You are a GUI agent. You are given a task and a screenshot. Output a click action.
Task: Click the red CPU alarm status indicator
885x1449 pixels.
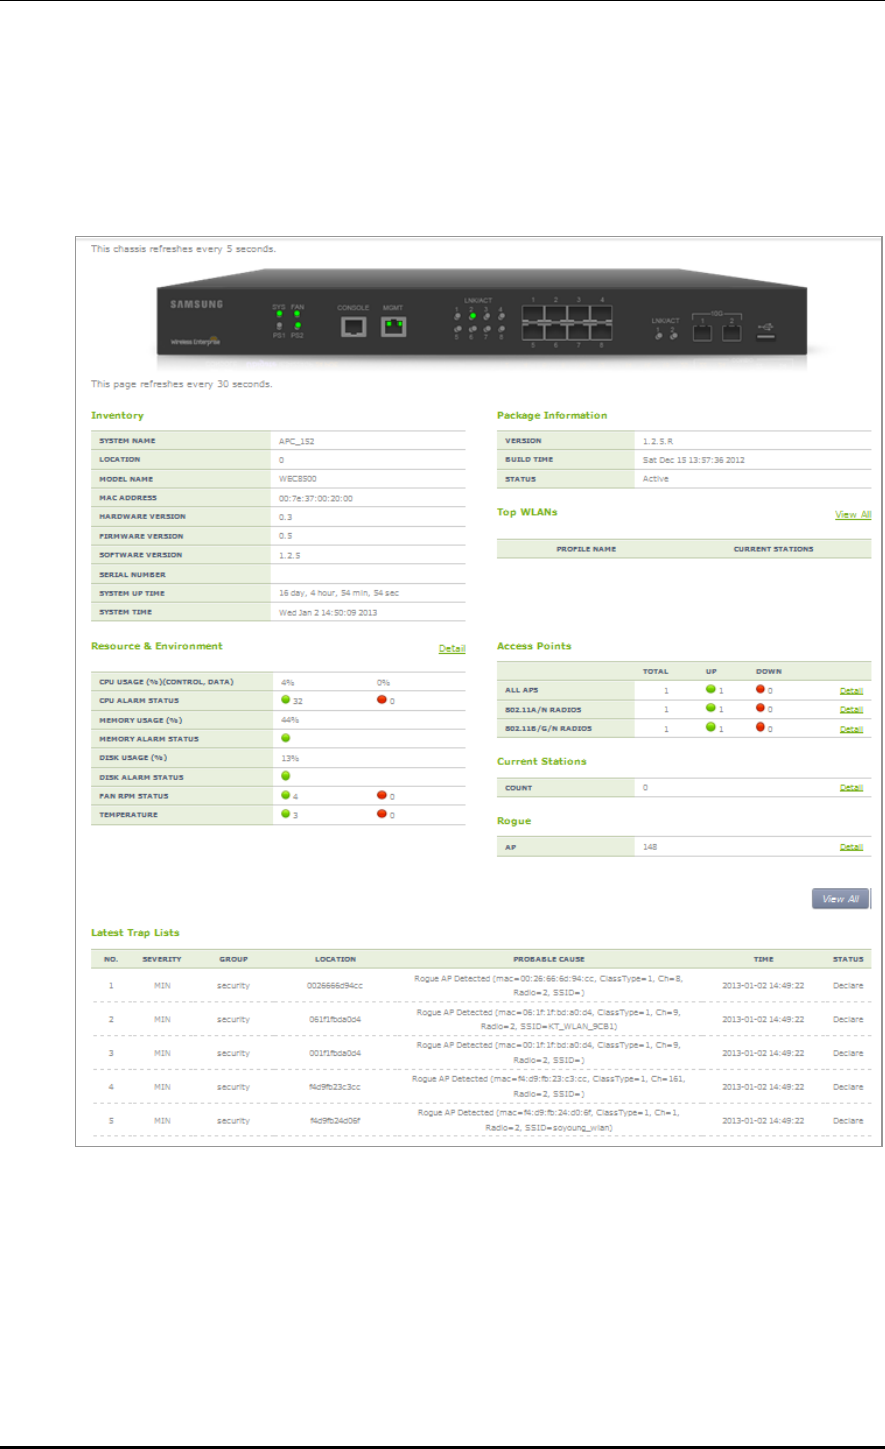pos(382,700)
